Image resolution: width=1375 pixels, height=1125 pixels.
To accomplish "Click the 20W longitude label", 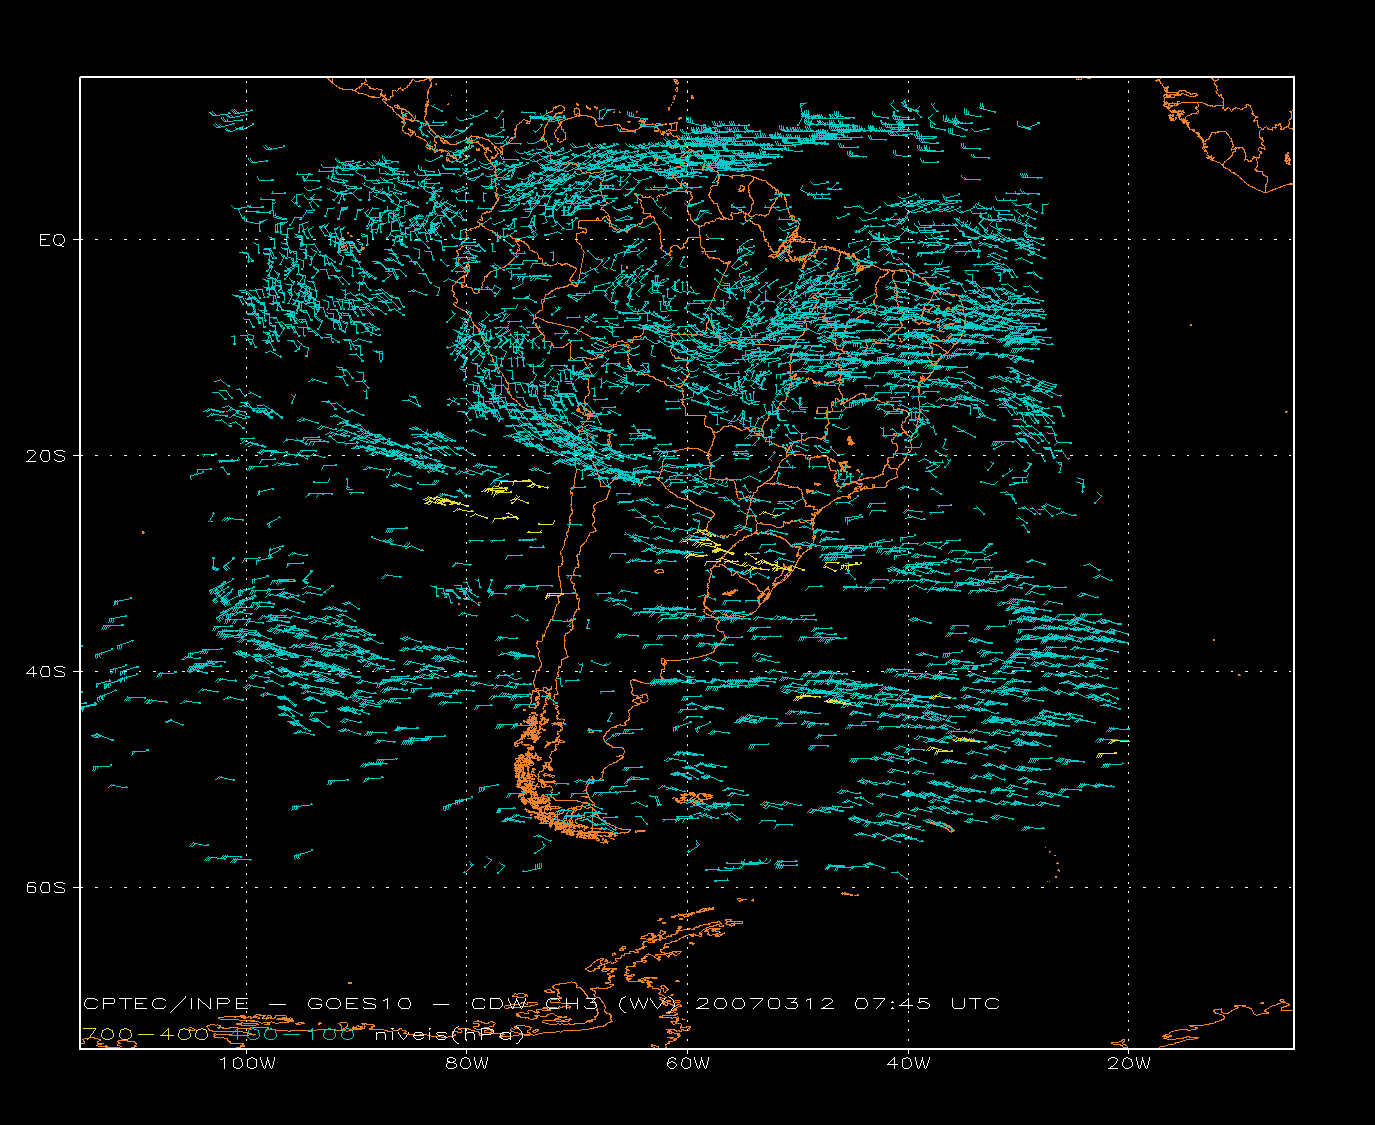I will 1129,1063.
